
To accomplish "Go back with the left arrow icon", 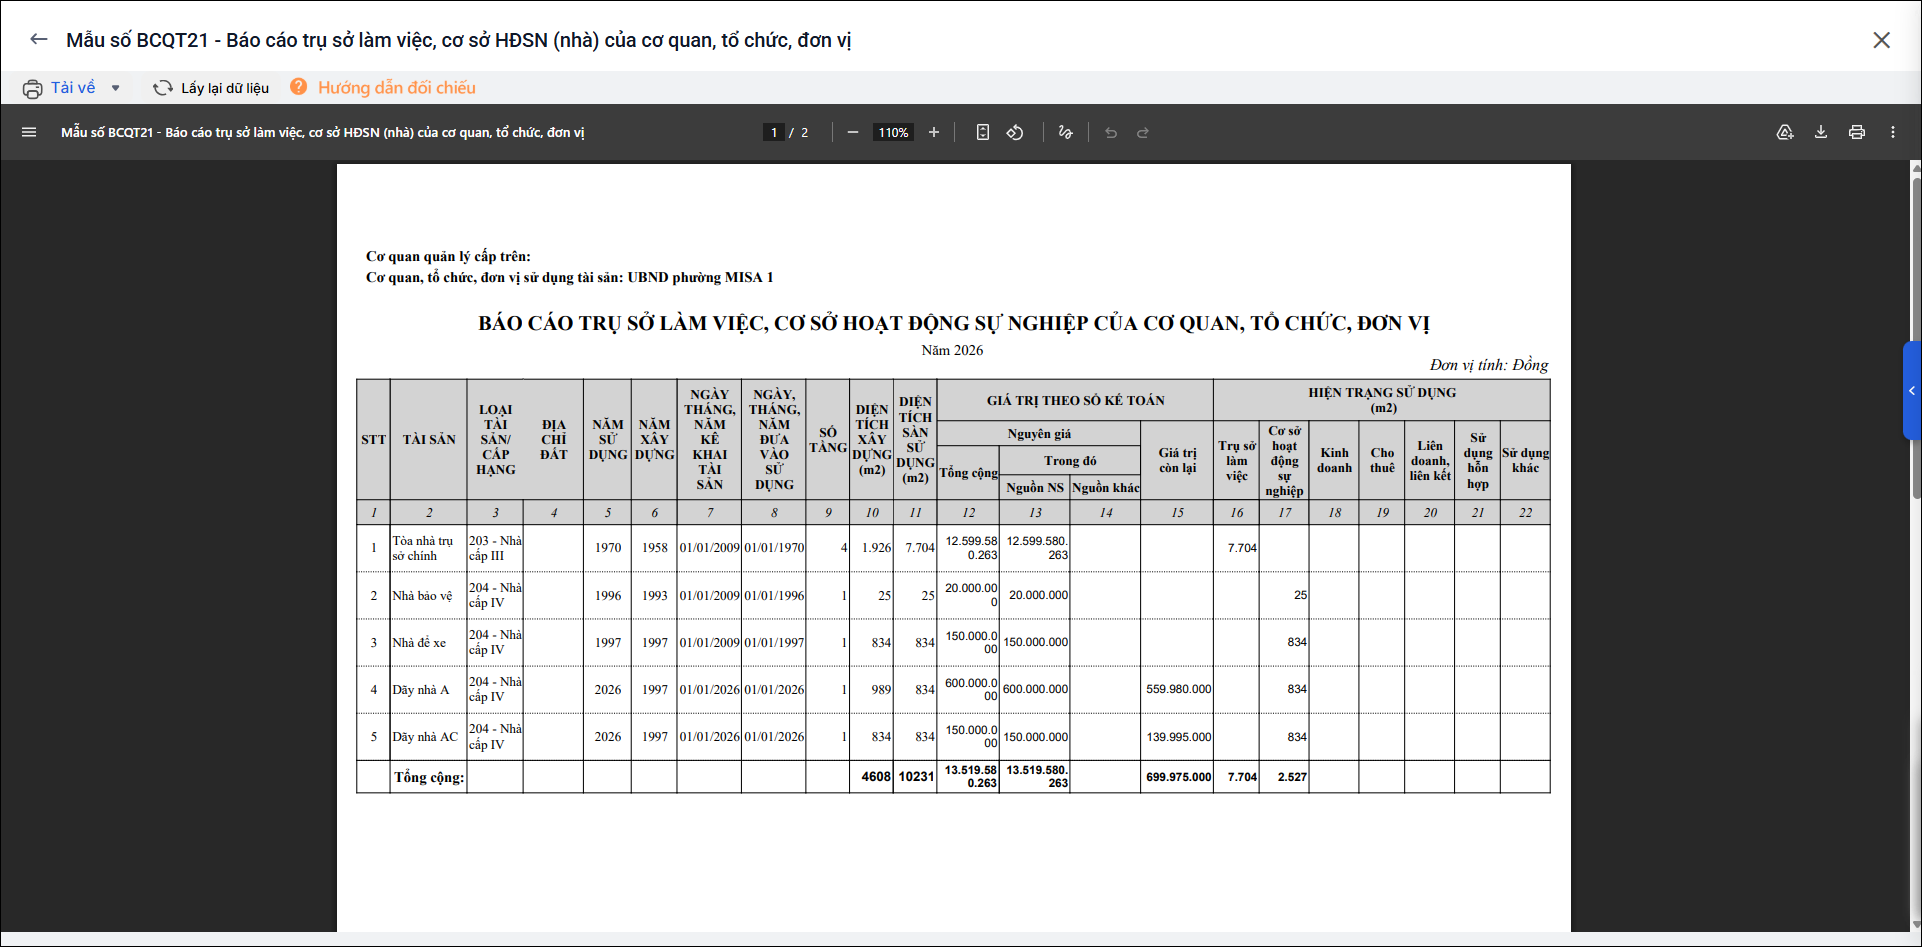I will click(39, 39).
